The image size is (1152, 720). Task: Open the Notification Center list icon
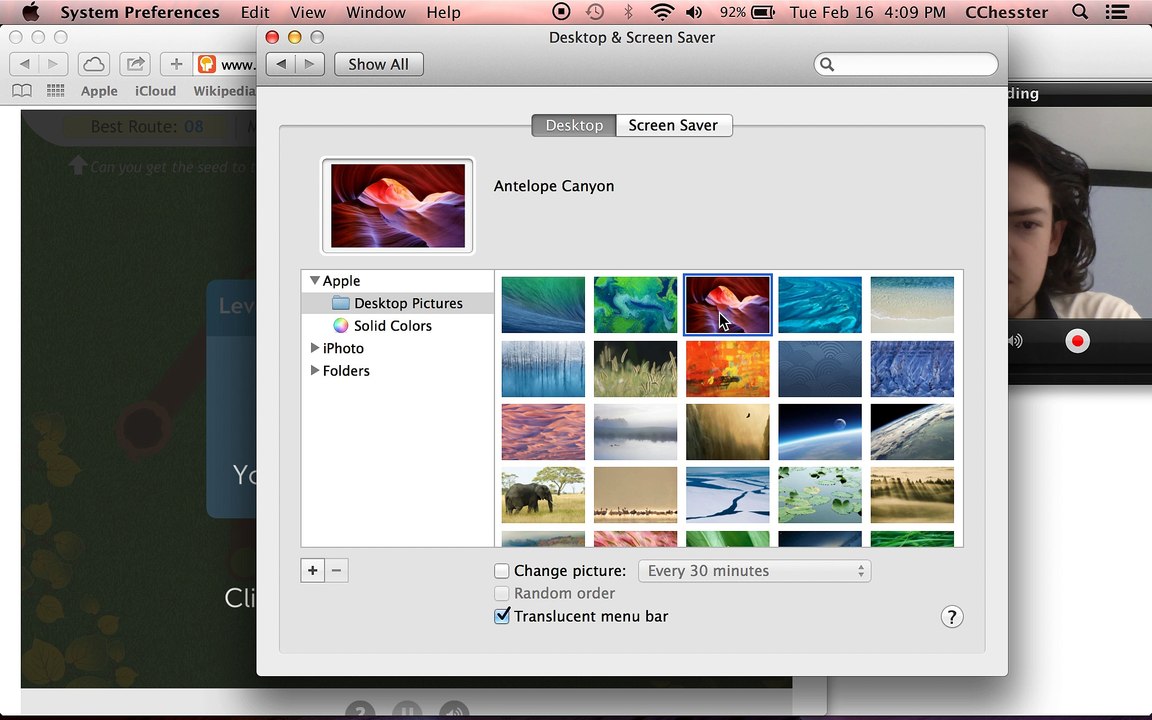pos(1117,12)
